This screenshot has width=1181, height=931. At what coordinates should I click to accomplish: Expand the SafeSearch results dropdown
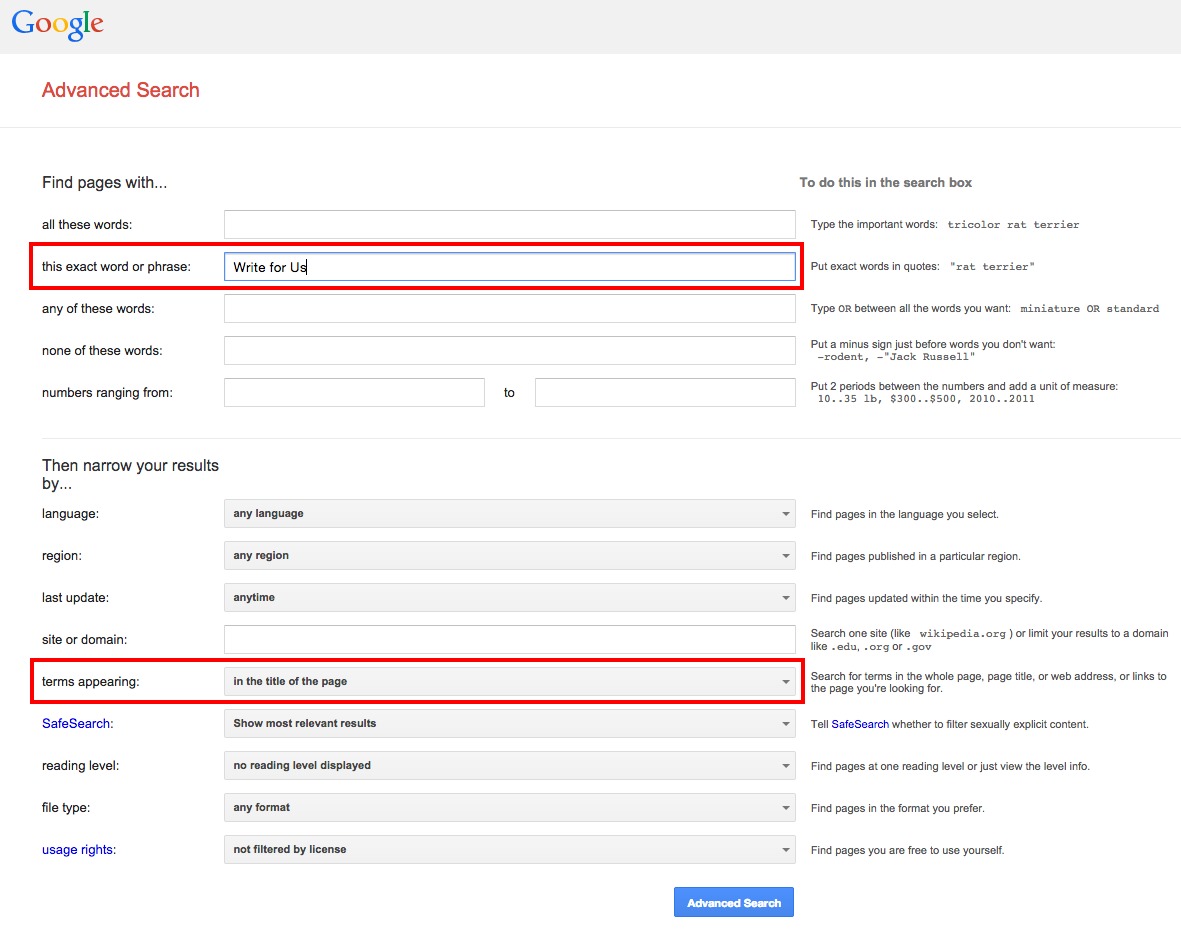[509, 724]
